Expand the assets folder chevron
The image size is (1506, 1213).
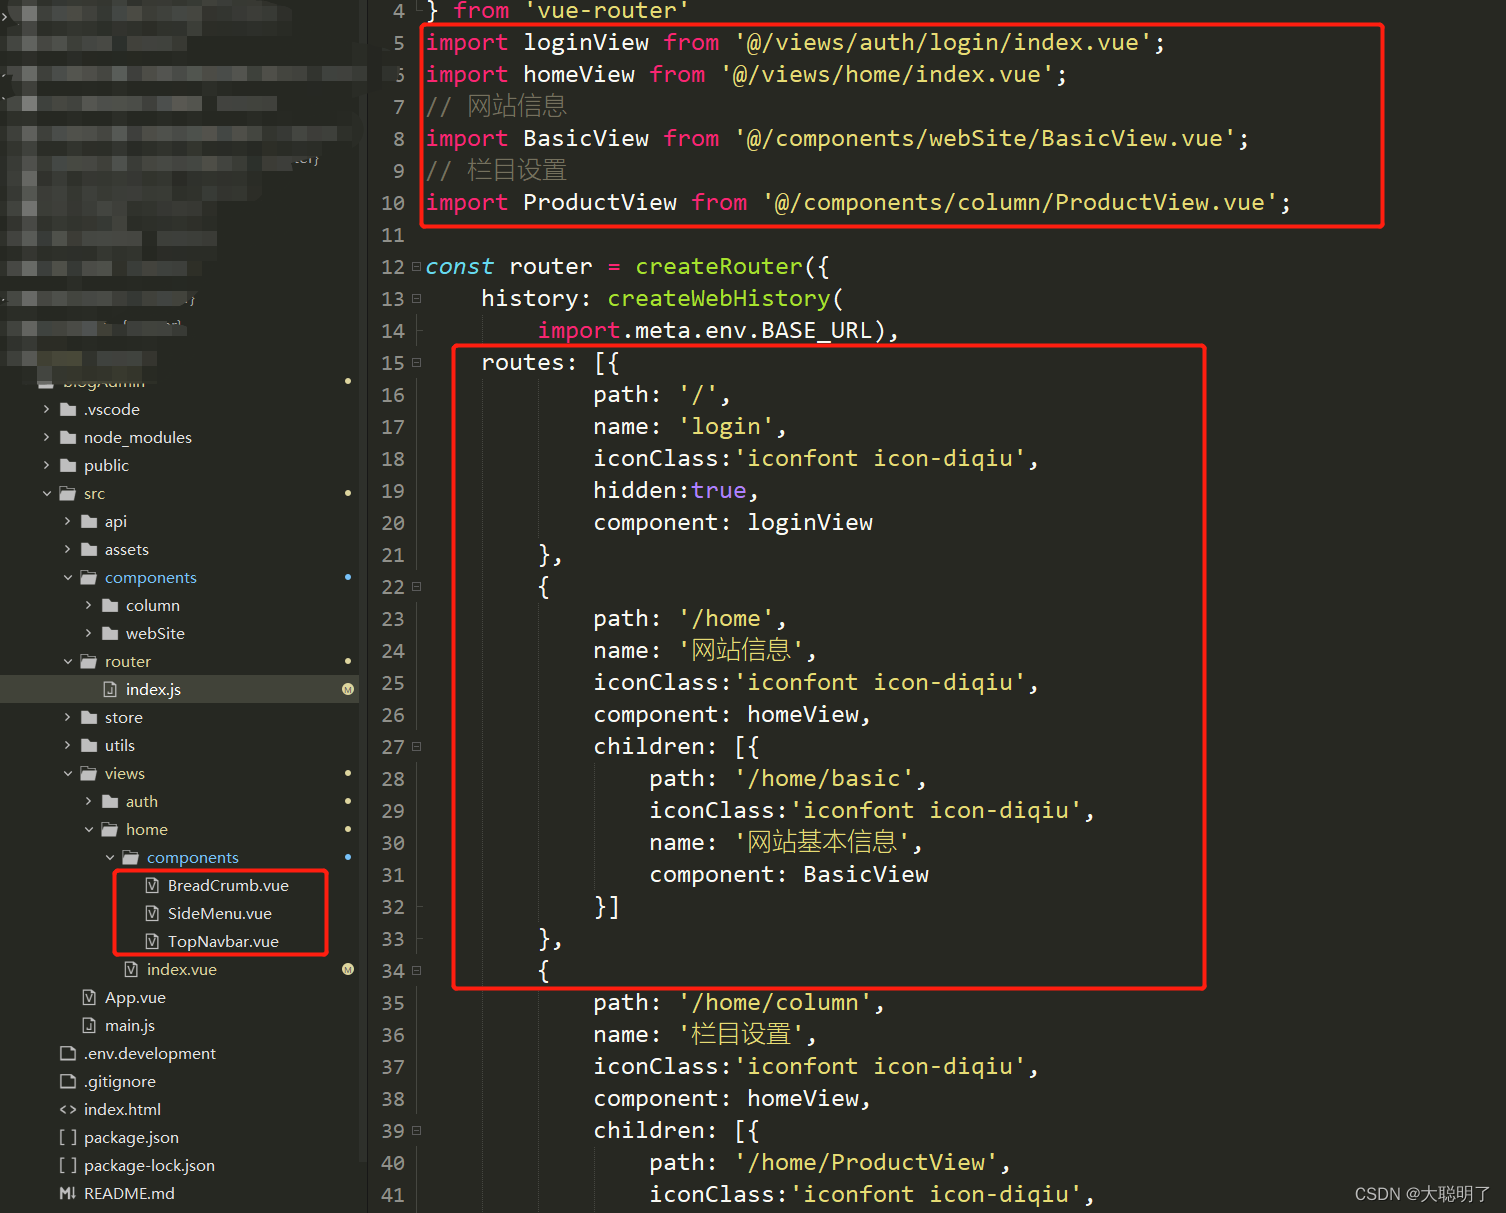(67, 549)
